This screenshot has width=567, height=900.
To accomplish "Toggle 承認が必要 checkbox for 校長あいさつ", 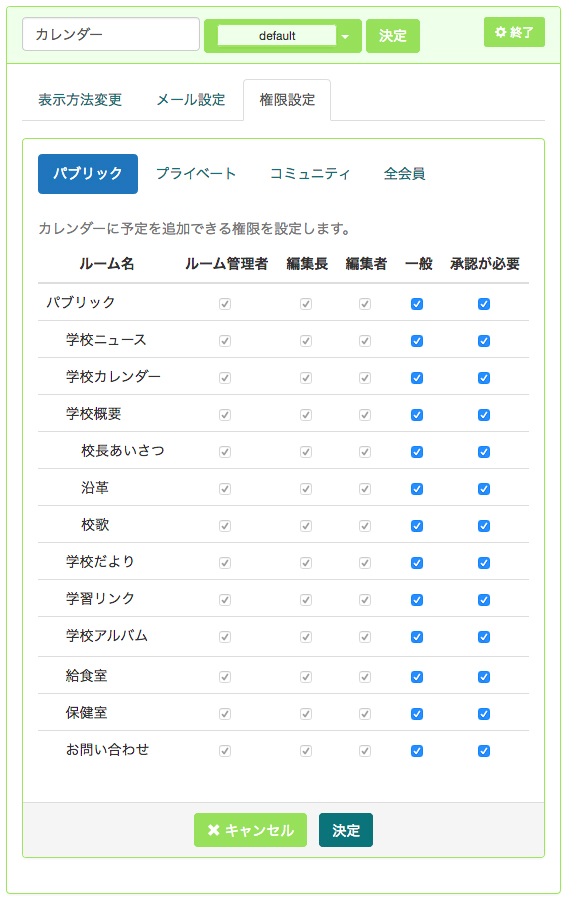I will click(484, 452).
